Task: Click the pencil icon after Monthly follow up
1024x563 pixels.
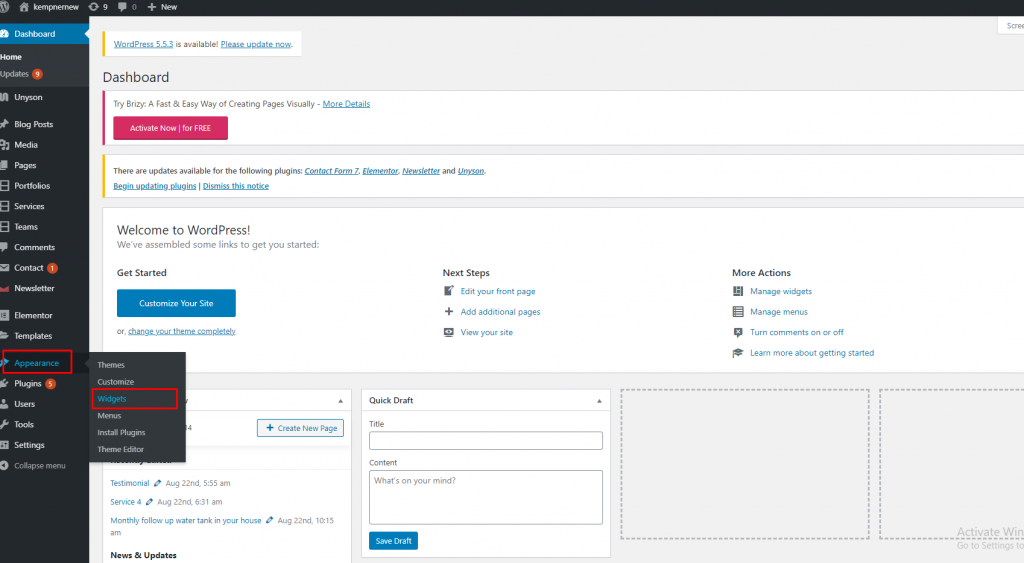Action: pos(269,521)
